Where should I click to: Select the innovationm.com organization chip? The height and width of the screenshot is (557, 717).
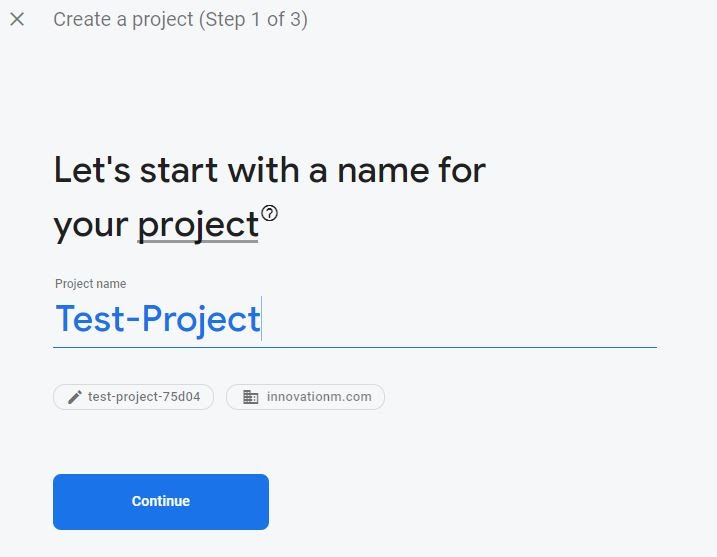pyautogui.click(x=305, y=397)
